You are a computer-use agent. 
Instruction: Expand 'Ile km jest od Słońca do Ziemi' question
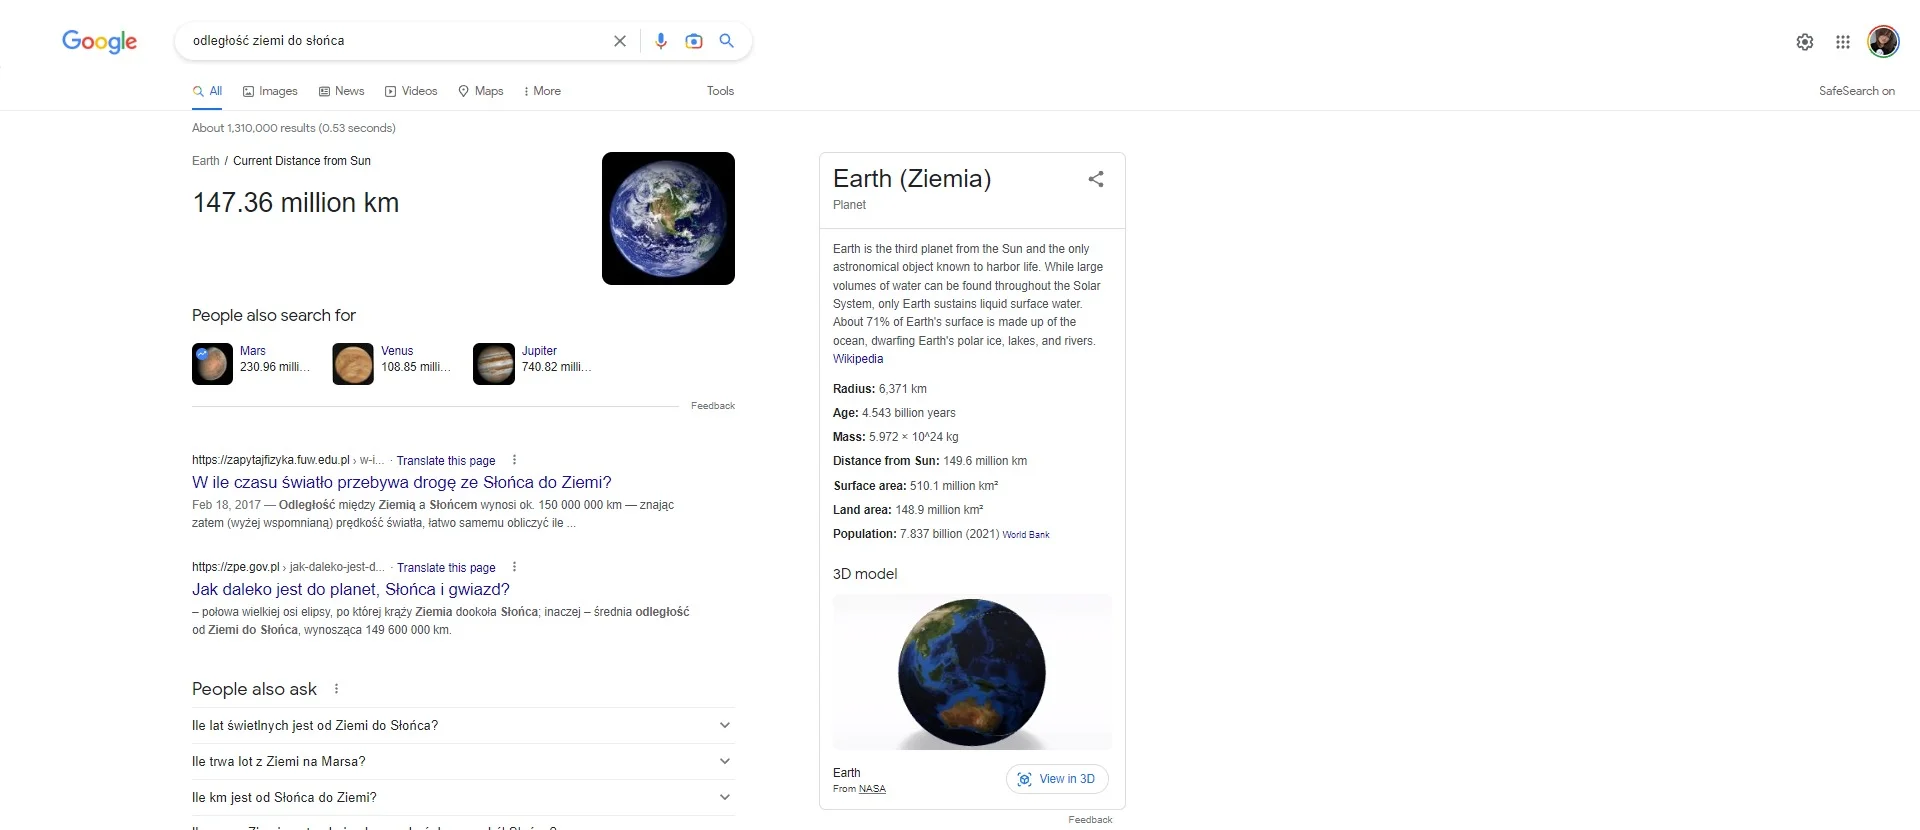(463, 798)
